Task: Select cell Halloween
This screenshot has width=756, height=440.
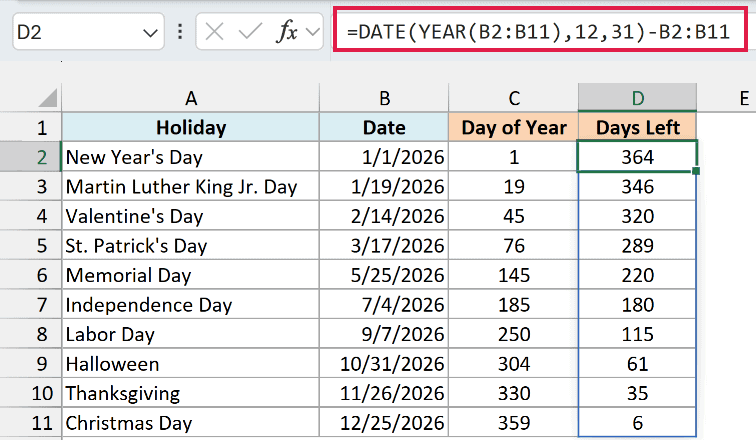Action: coord(190,363)
